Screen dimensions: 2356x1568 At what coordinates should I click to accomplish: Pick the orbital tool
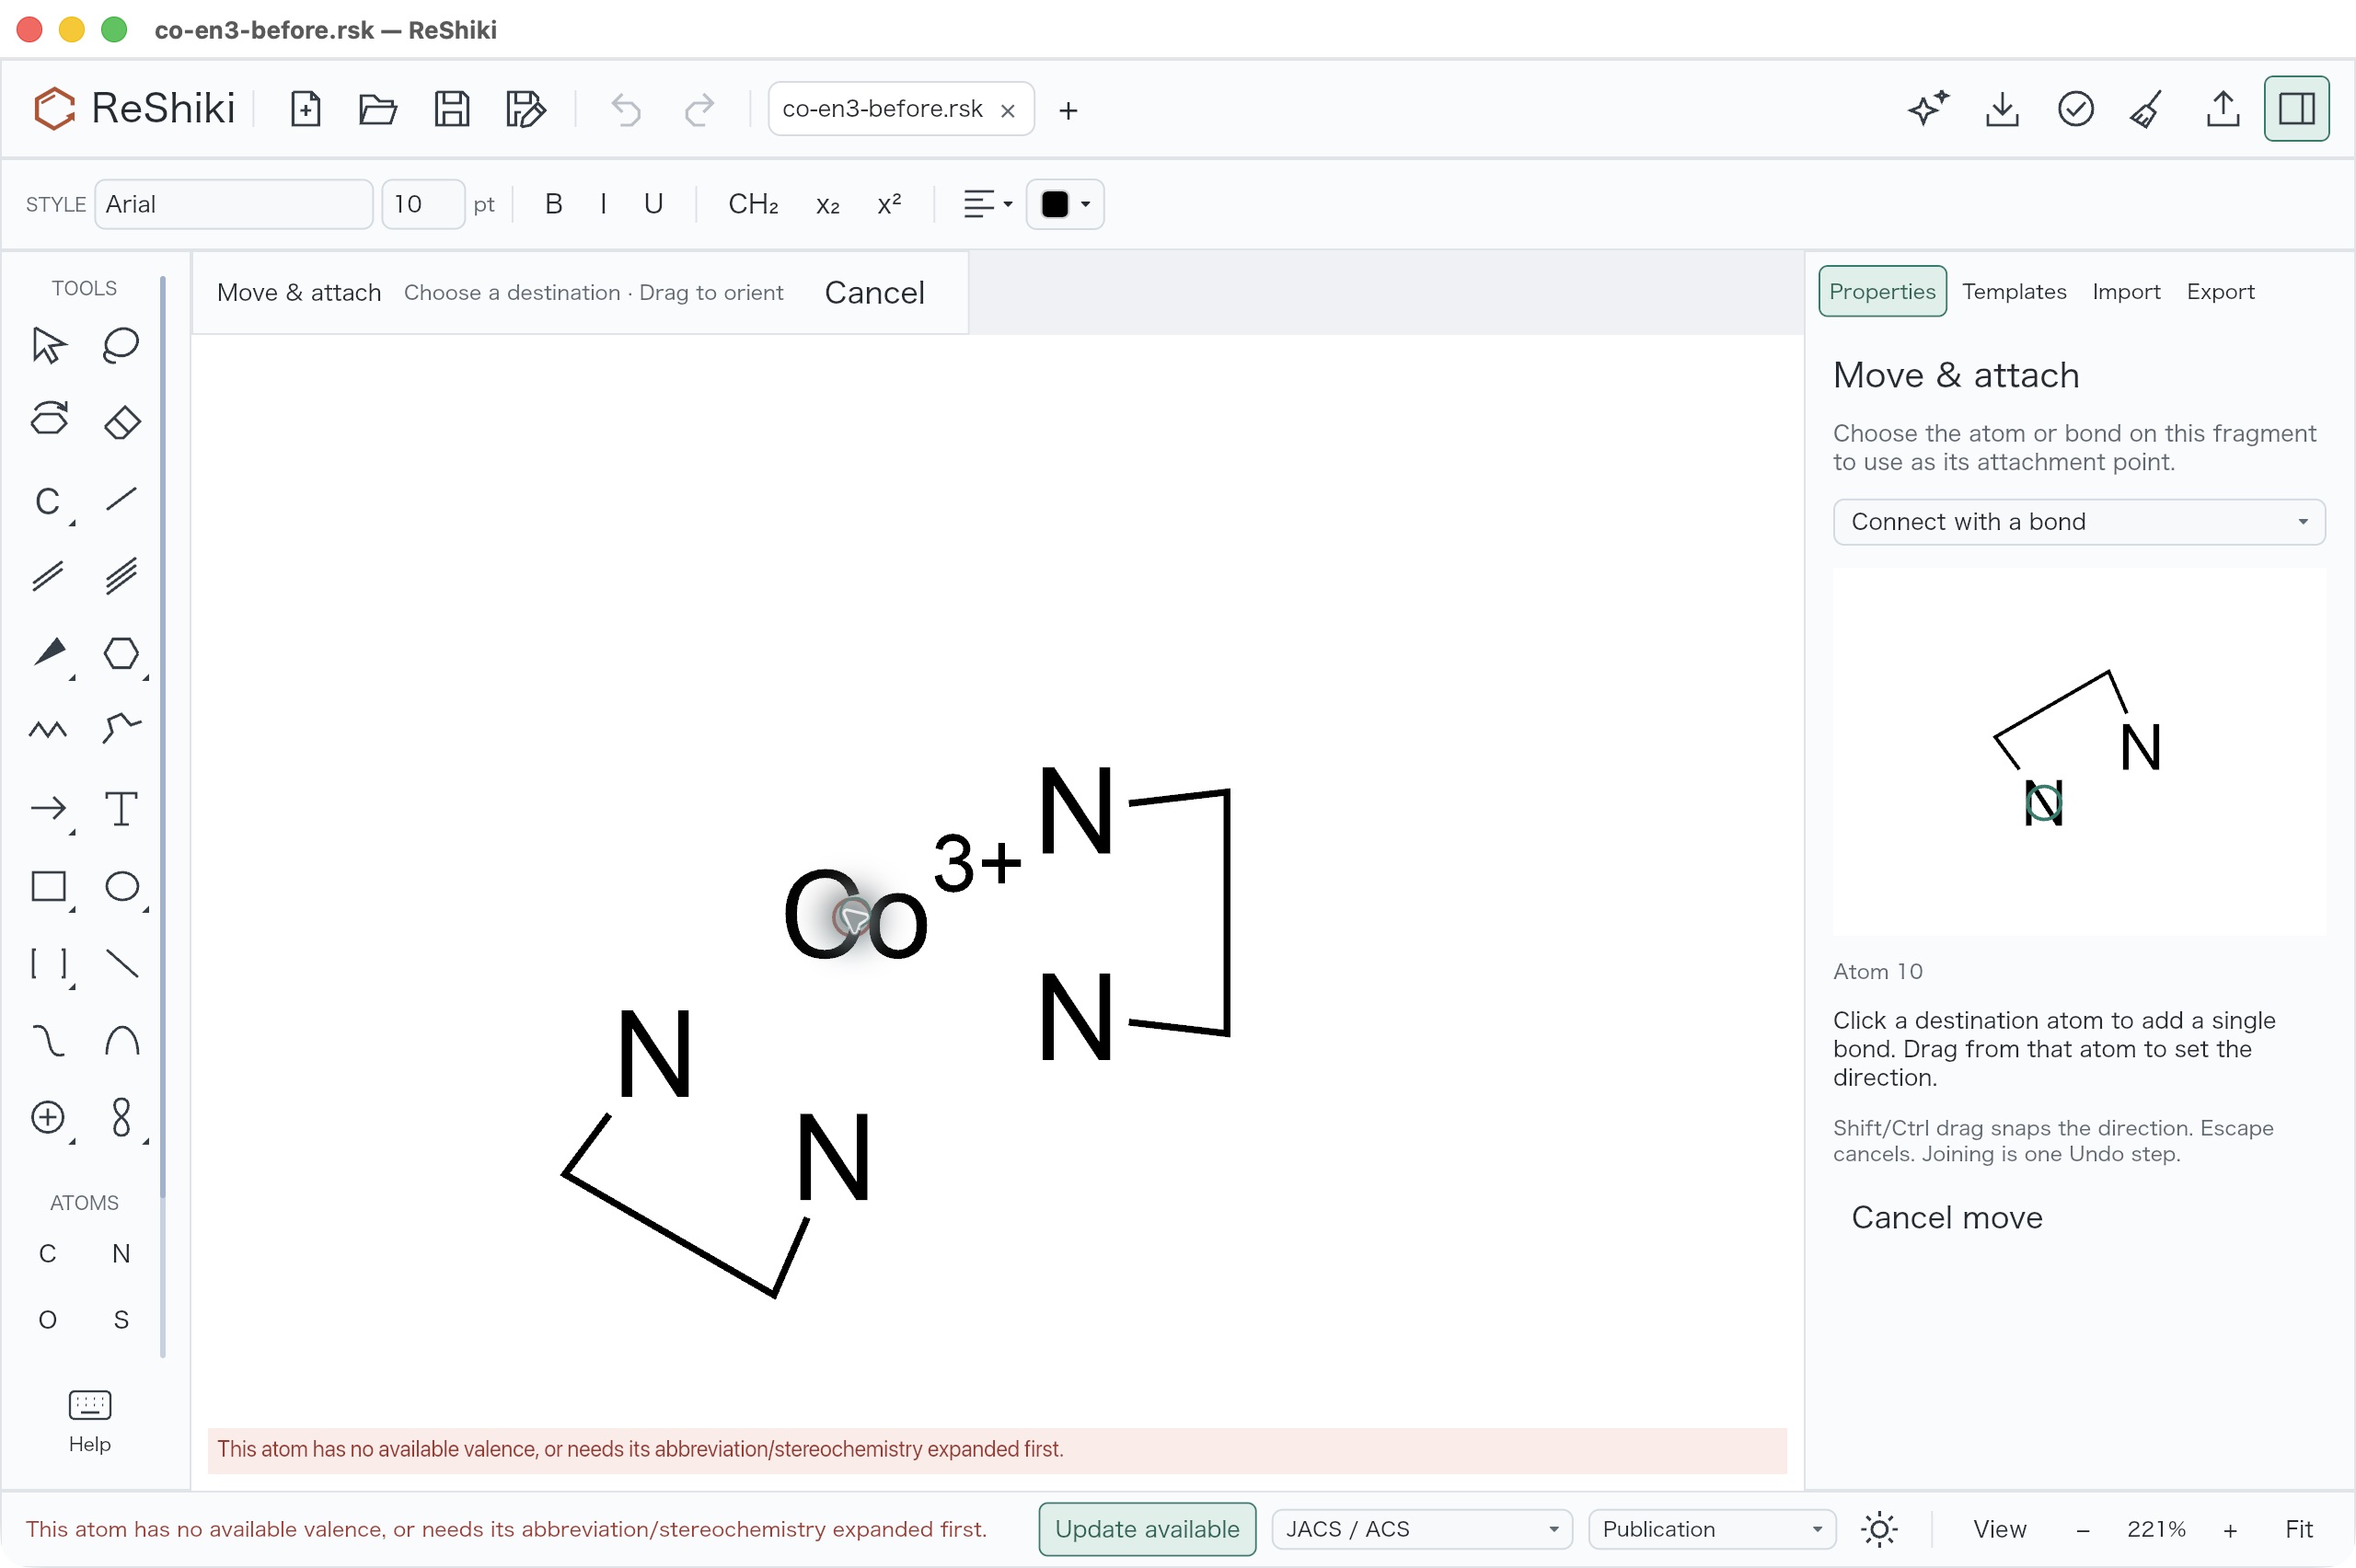121,1117
